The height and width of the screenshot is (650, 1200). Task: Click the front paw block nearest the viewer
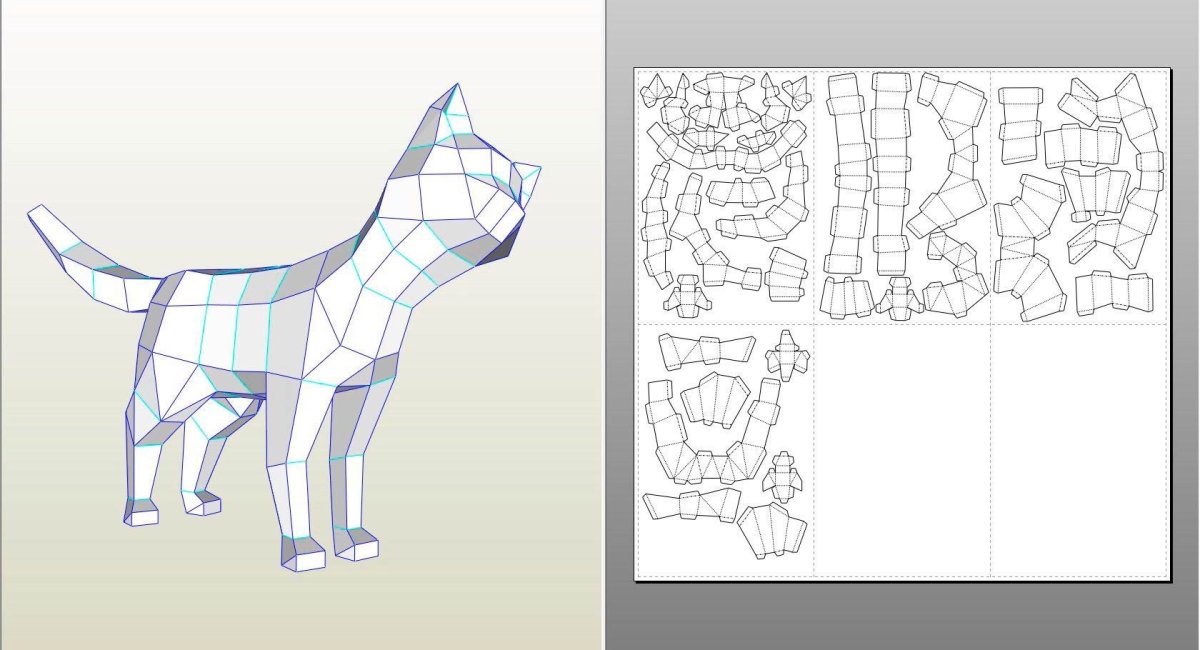(304, 553)
